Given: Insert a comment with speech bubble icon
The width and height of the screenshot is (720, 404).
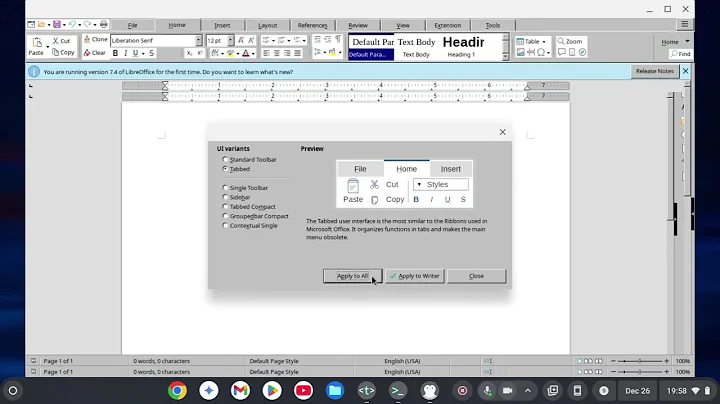Looking at the screenshot, I should tap(562, 52).
